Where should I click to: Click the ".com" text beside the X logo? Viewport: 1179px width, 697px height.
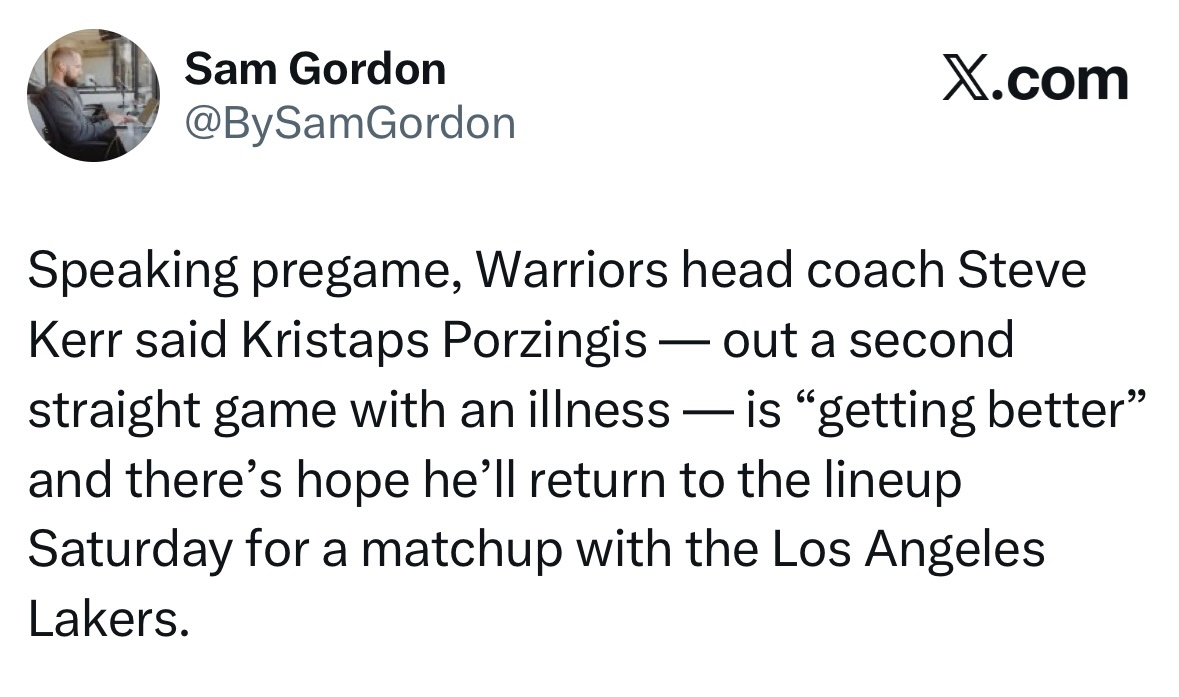[x=1059, y=80]
